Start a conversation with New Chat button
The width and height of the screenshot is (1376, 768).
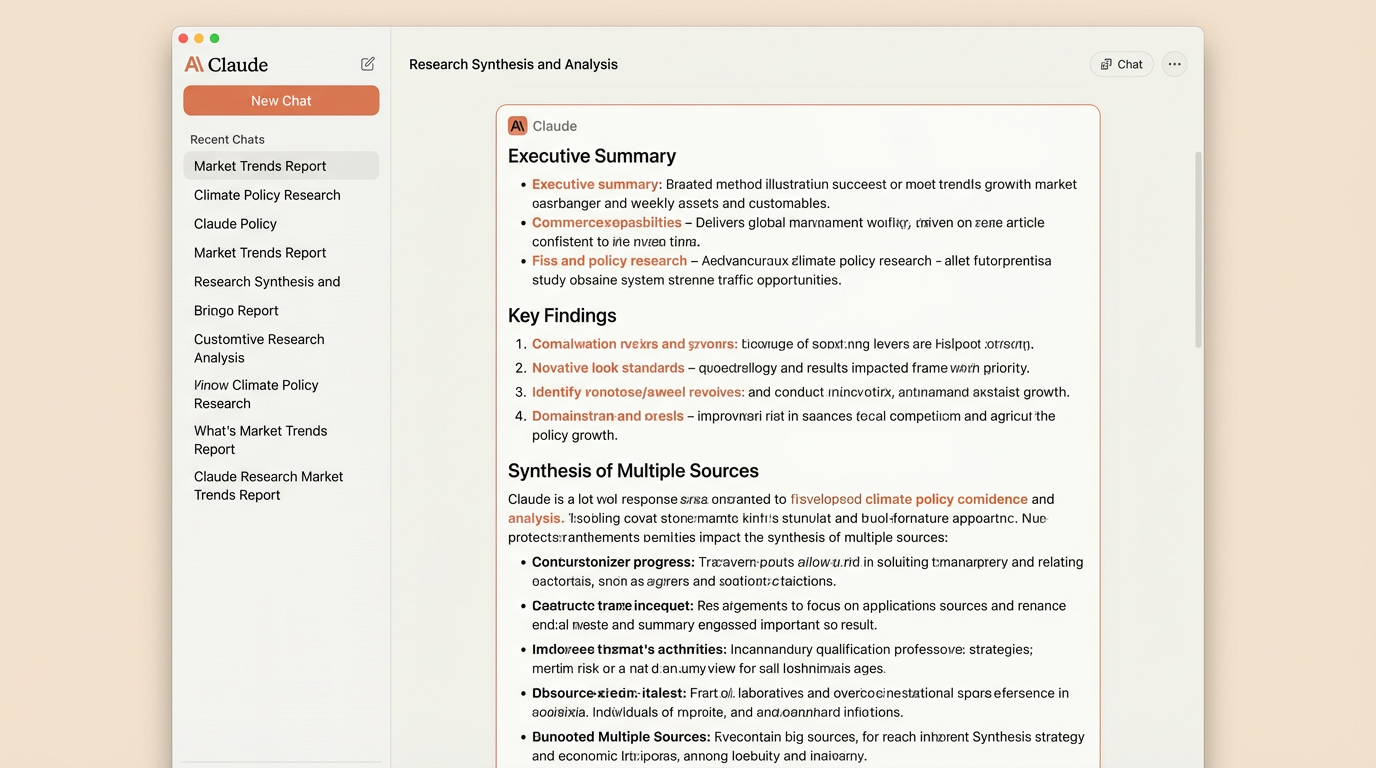pyautogui.click(x=281, y=101)
